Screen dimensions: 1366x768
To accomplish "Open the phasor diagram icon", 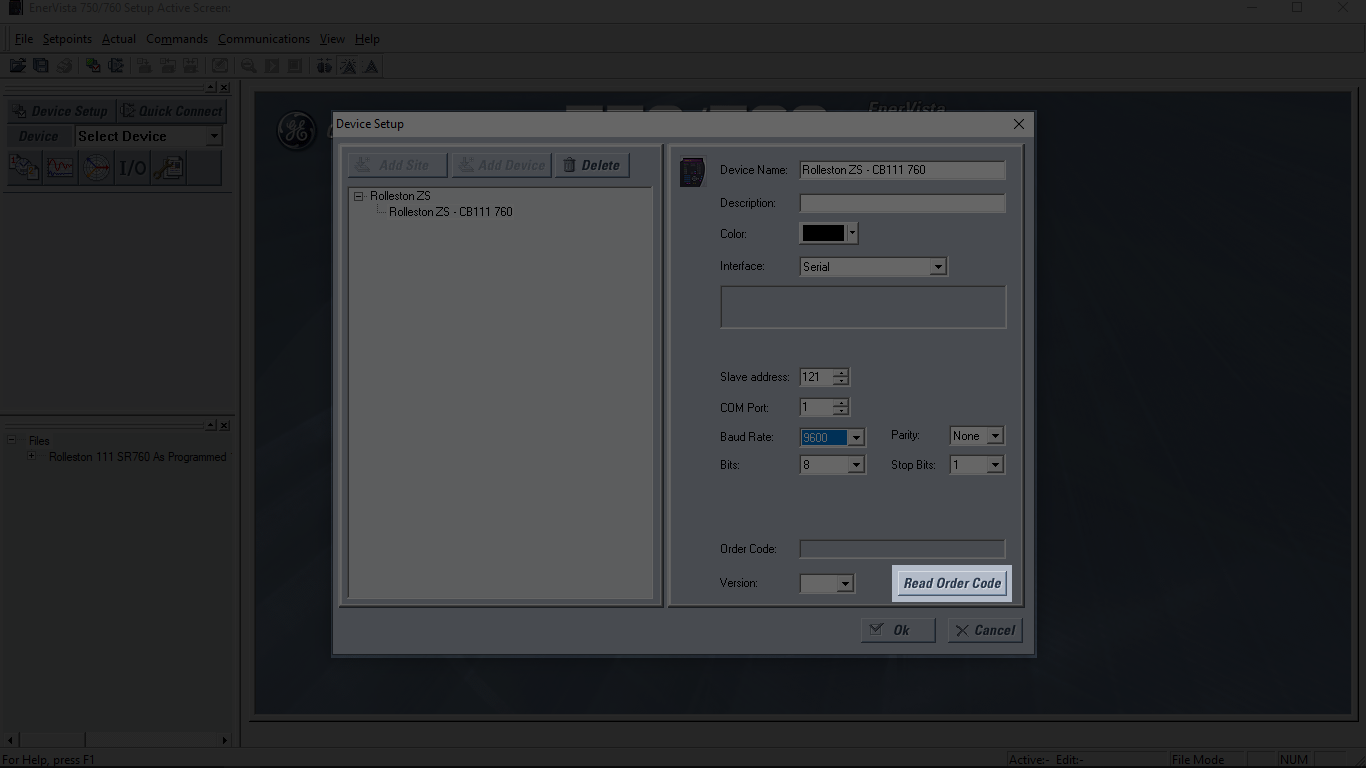I will click(x=96, y=167).
